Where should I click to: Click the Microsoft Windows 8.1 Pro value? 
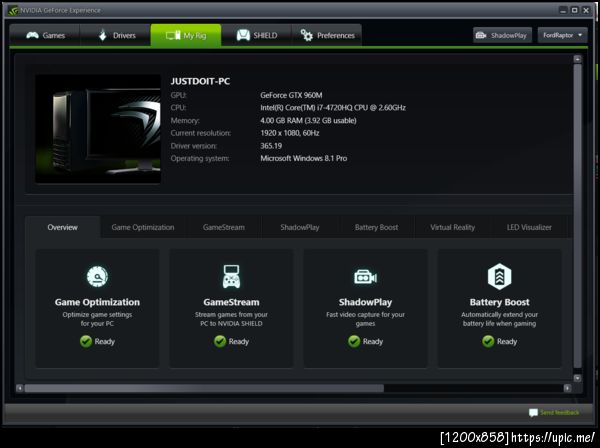pyautogui.click(x=303, y=158)
